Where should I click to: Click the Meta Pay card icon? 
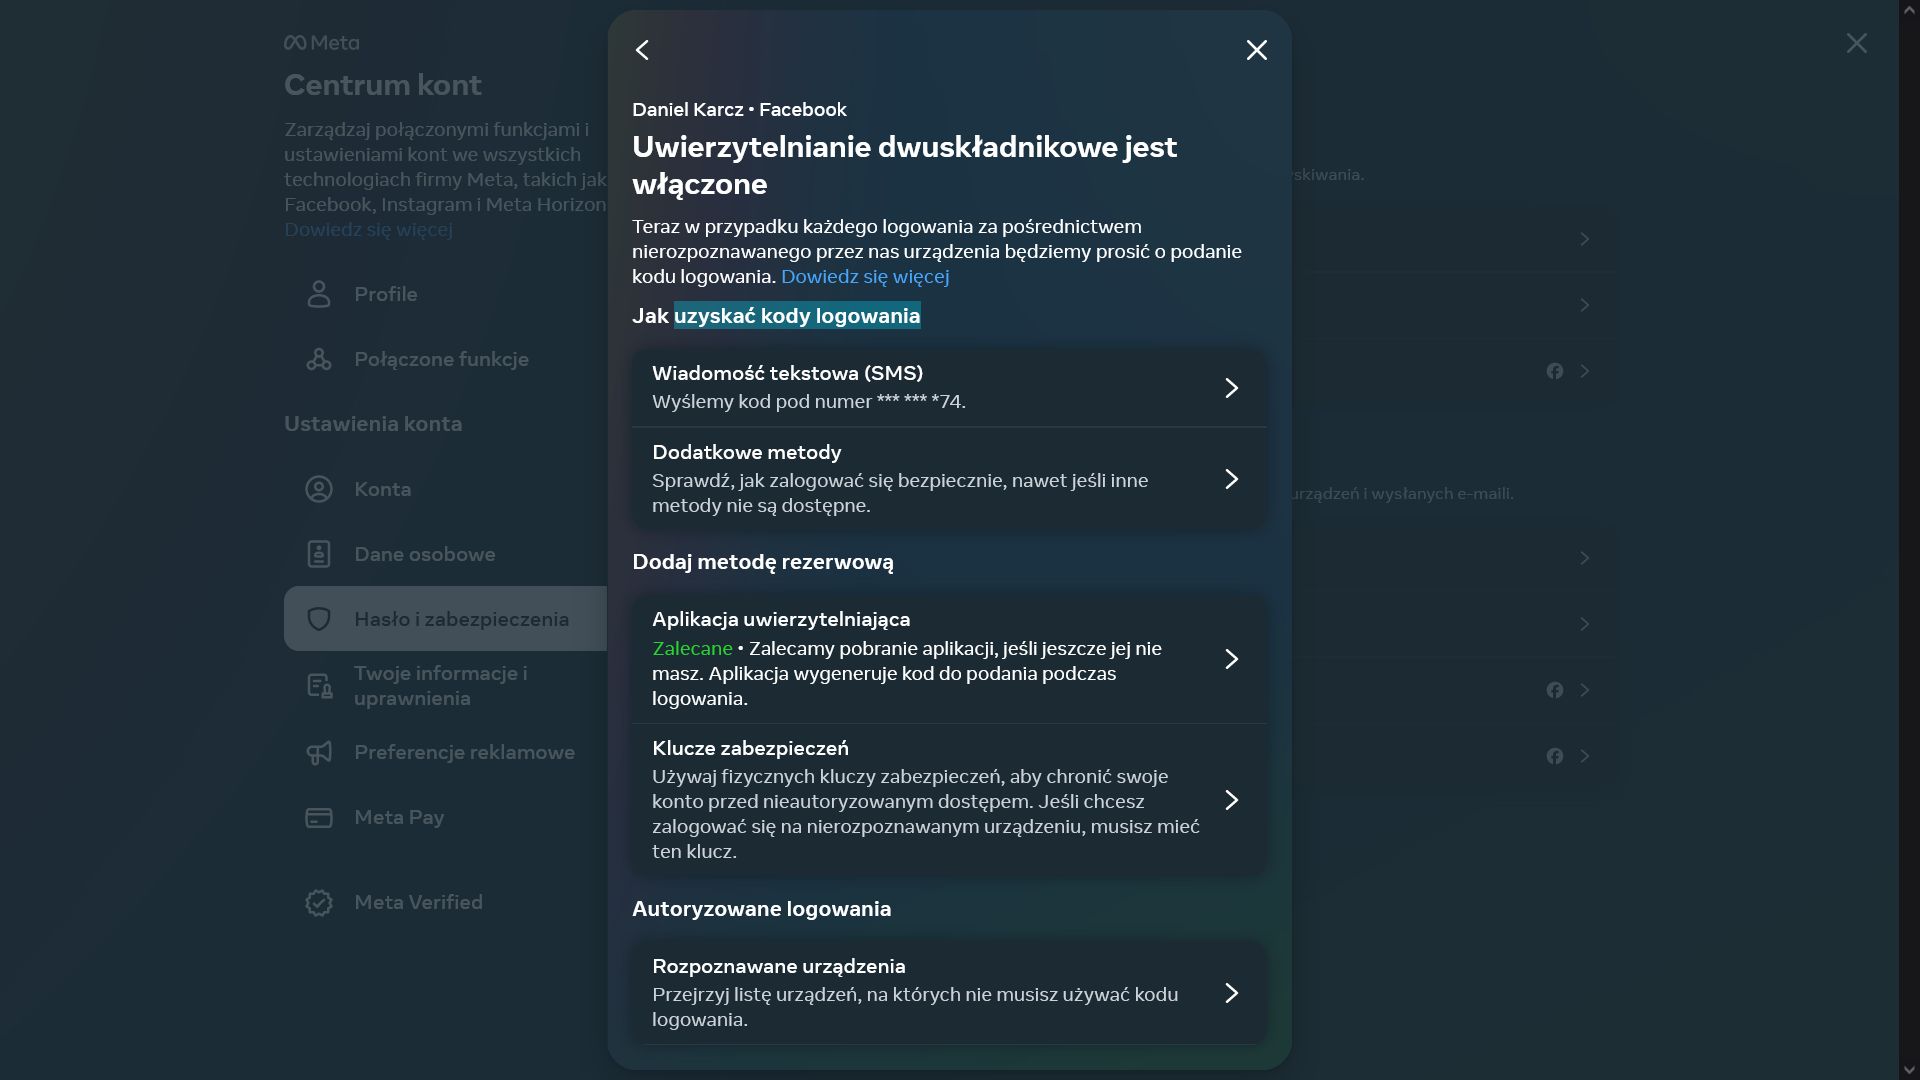pos(319,817)
